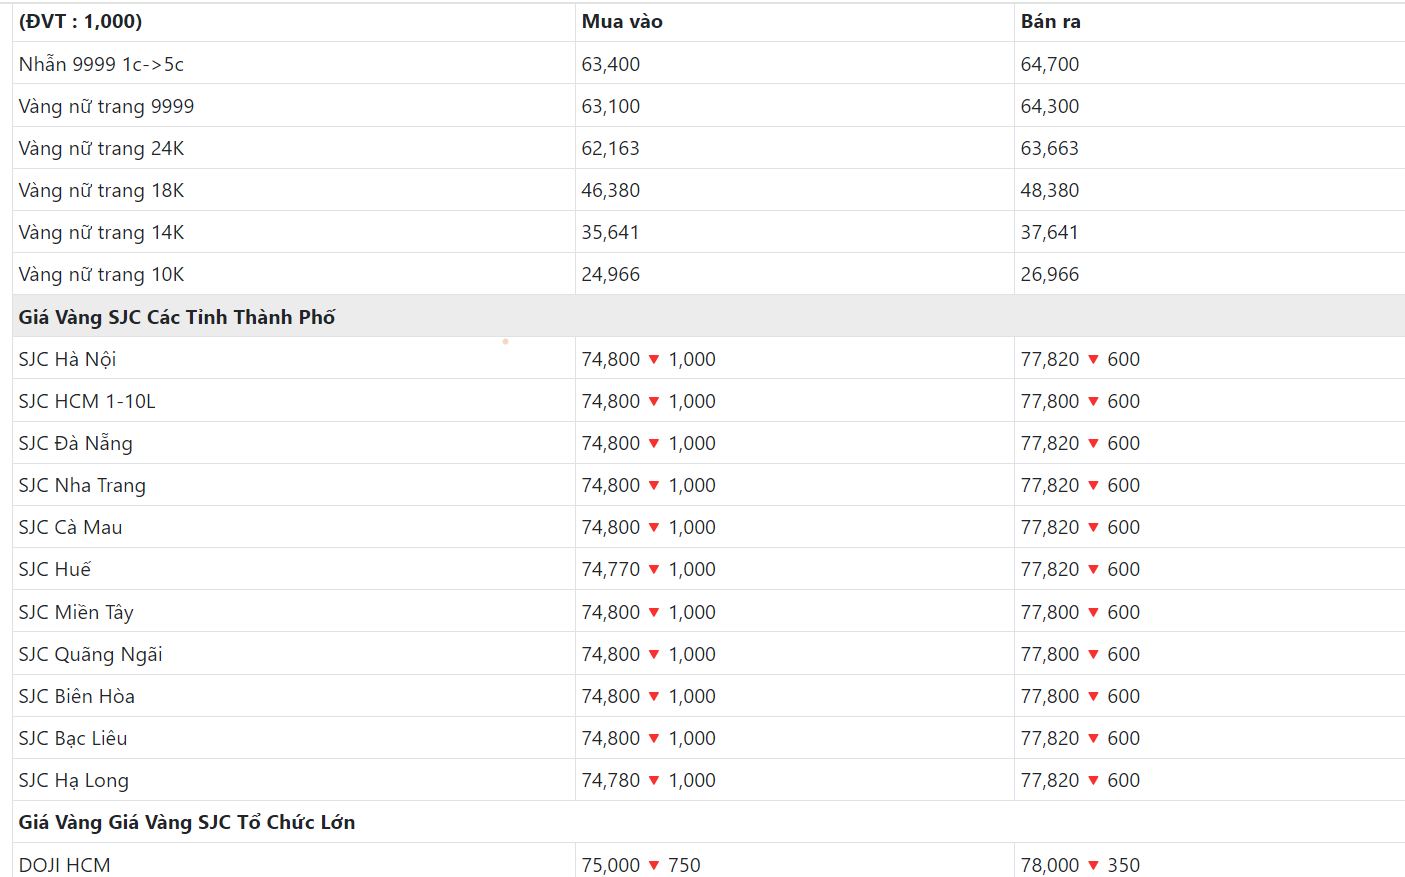Screen dimensions: 1405x877
Task: Select the Nhẫn 9999 1c->5c row label
Action: [101, 64]
